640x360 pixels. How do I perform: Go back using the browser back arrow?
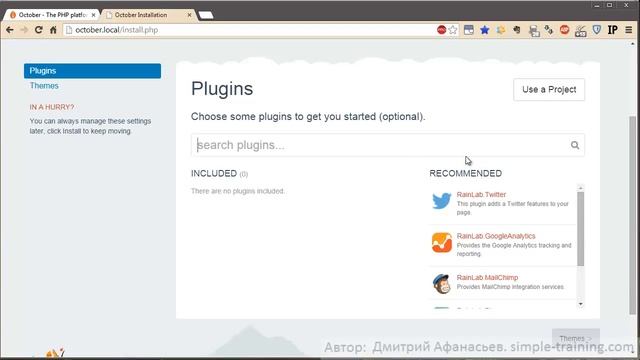10,30
